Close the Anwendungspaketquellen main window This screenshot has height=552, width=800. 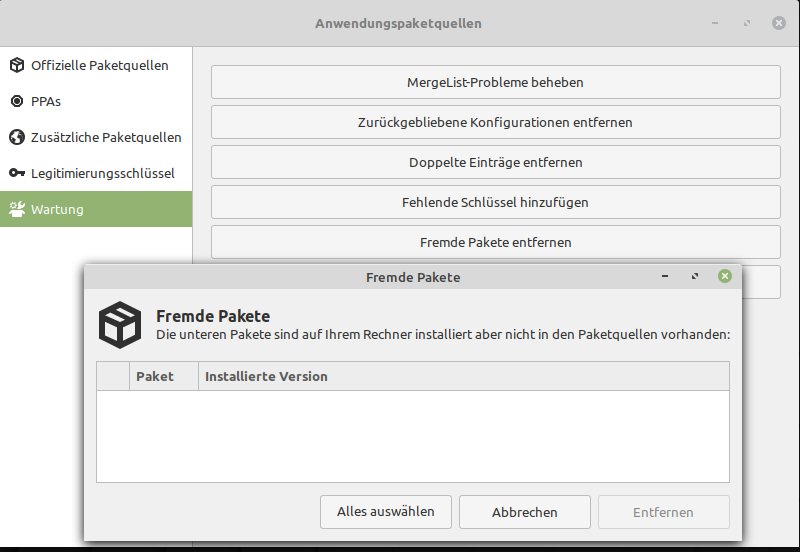click(778, 23)
